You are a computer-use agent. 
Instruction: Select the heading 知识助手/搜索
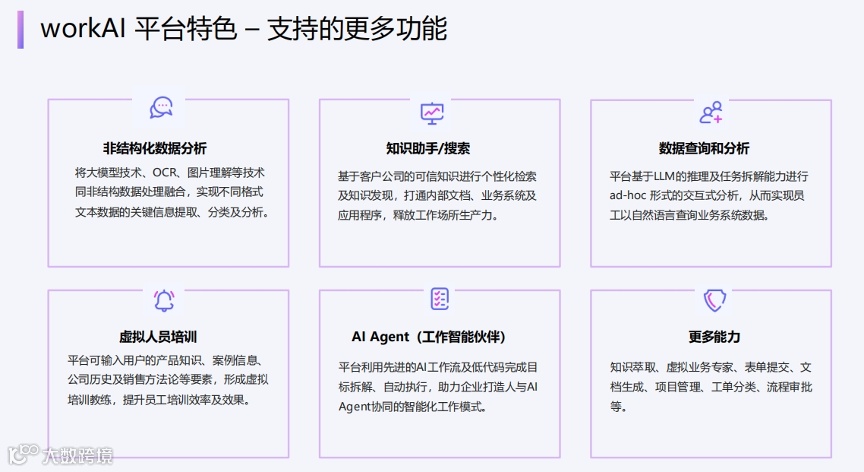[x=428, y=148]
